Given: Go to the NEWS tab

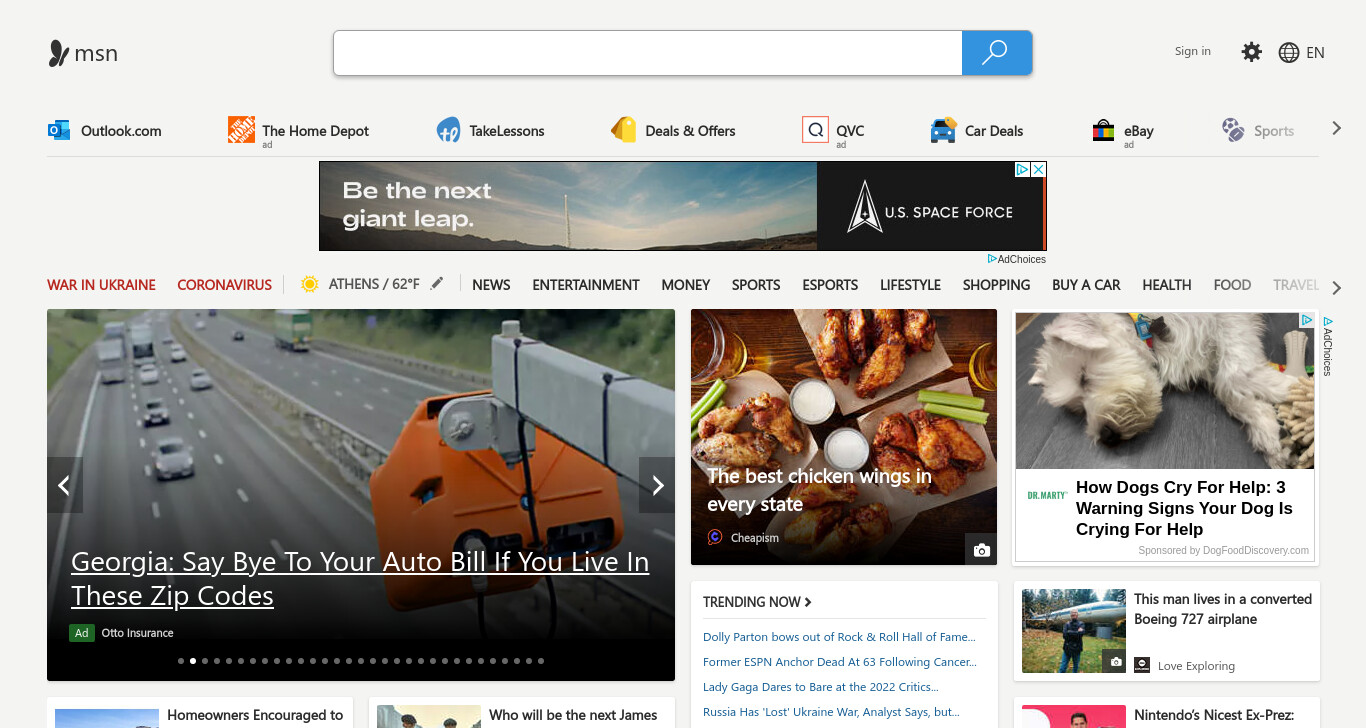Looking at the screenshot, I should pyautogui.click(x=491, y=285).
